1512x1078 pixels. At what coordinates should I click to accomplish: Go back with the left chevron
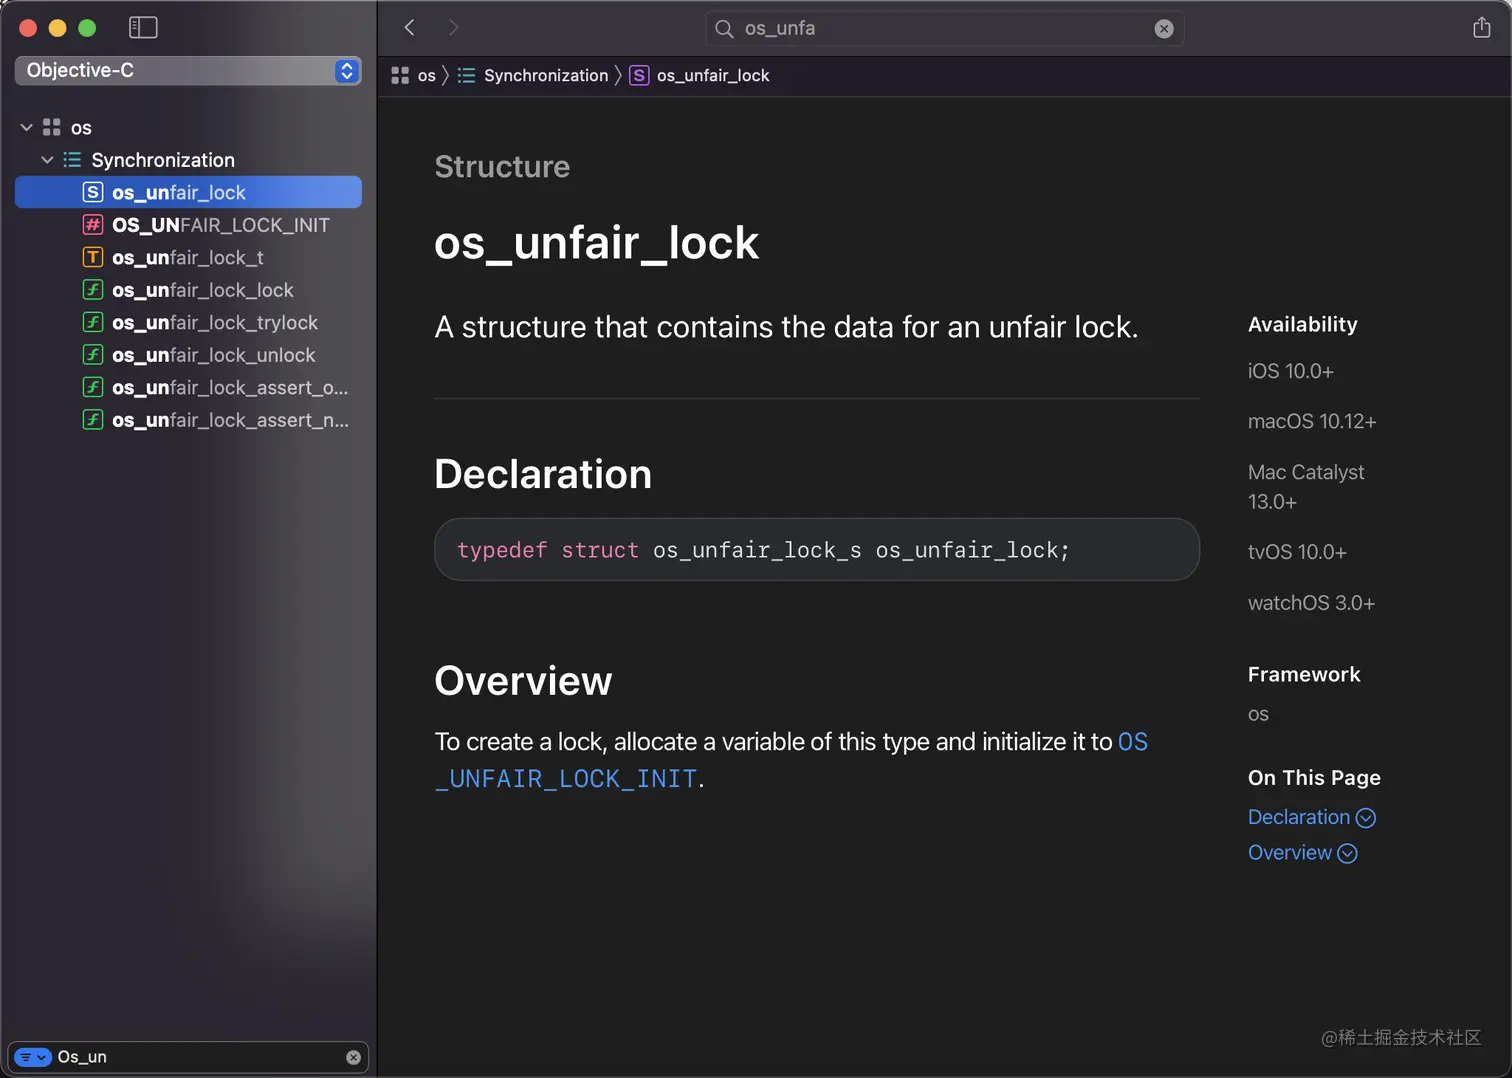[x=409, y=27]
